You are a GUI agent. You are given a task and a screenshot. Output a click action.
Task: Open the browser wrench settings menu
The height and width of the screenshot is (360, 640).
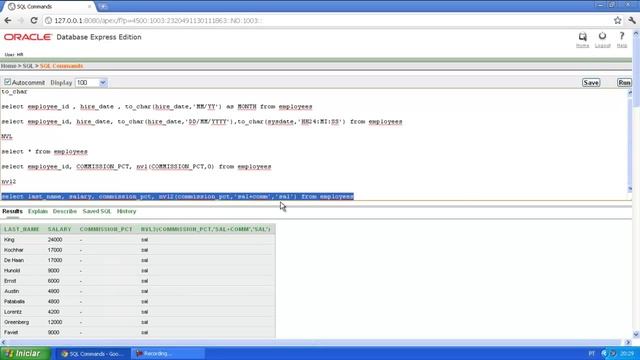tap(632, 20)
